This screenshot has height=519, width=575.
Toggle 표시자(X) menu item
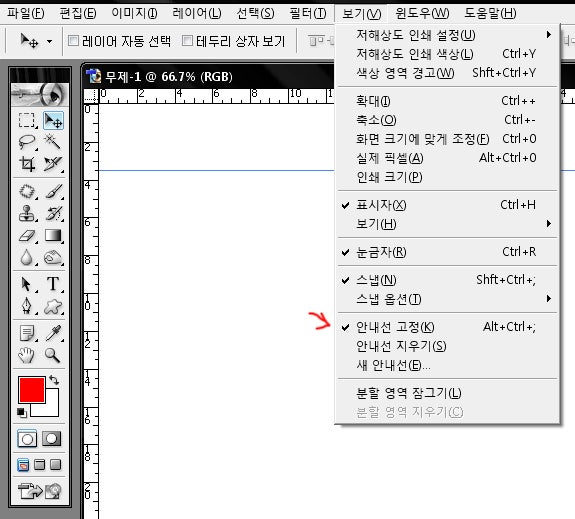[447, 205]
